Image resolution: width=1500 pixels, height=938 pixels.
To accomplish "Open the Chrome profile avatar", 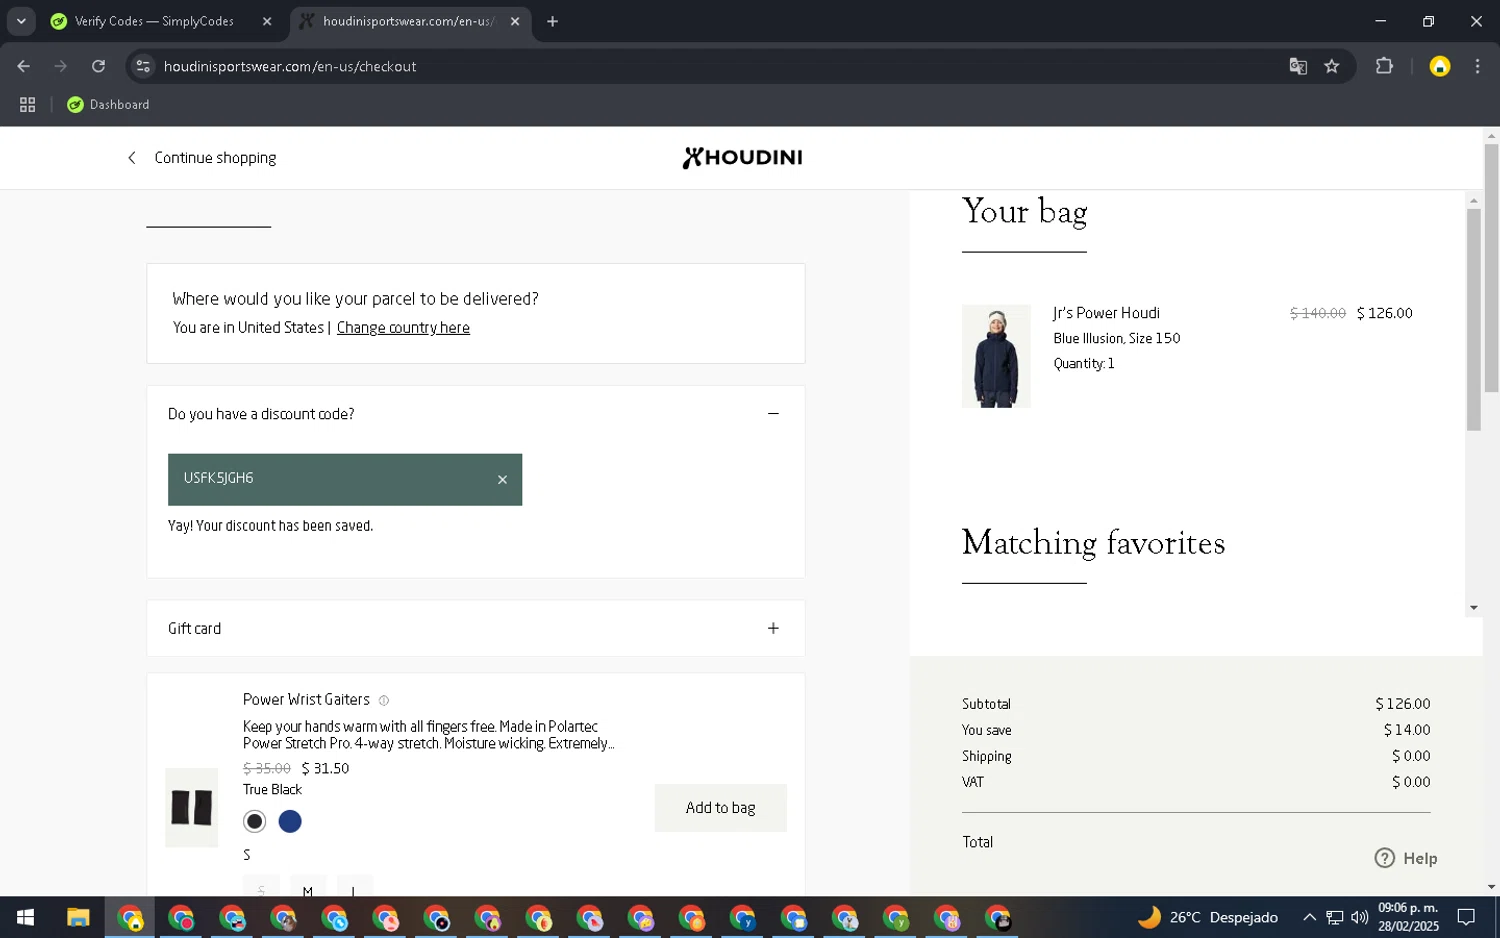I will pos(1439,66).
